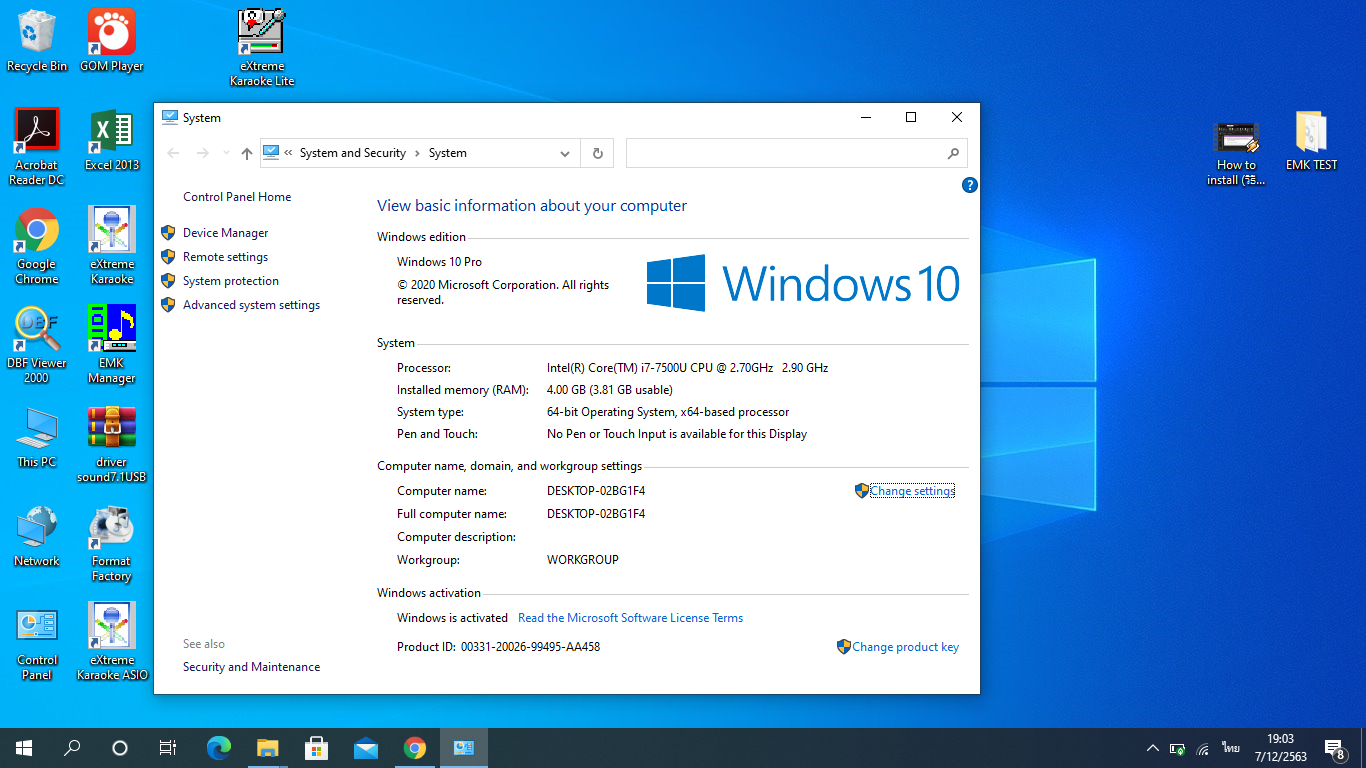This screenshot has height=768, width=1366.
Task: Open the Windows Start menu
Action: click(x=24, y=748)
